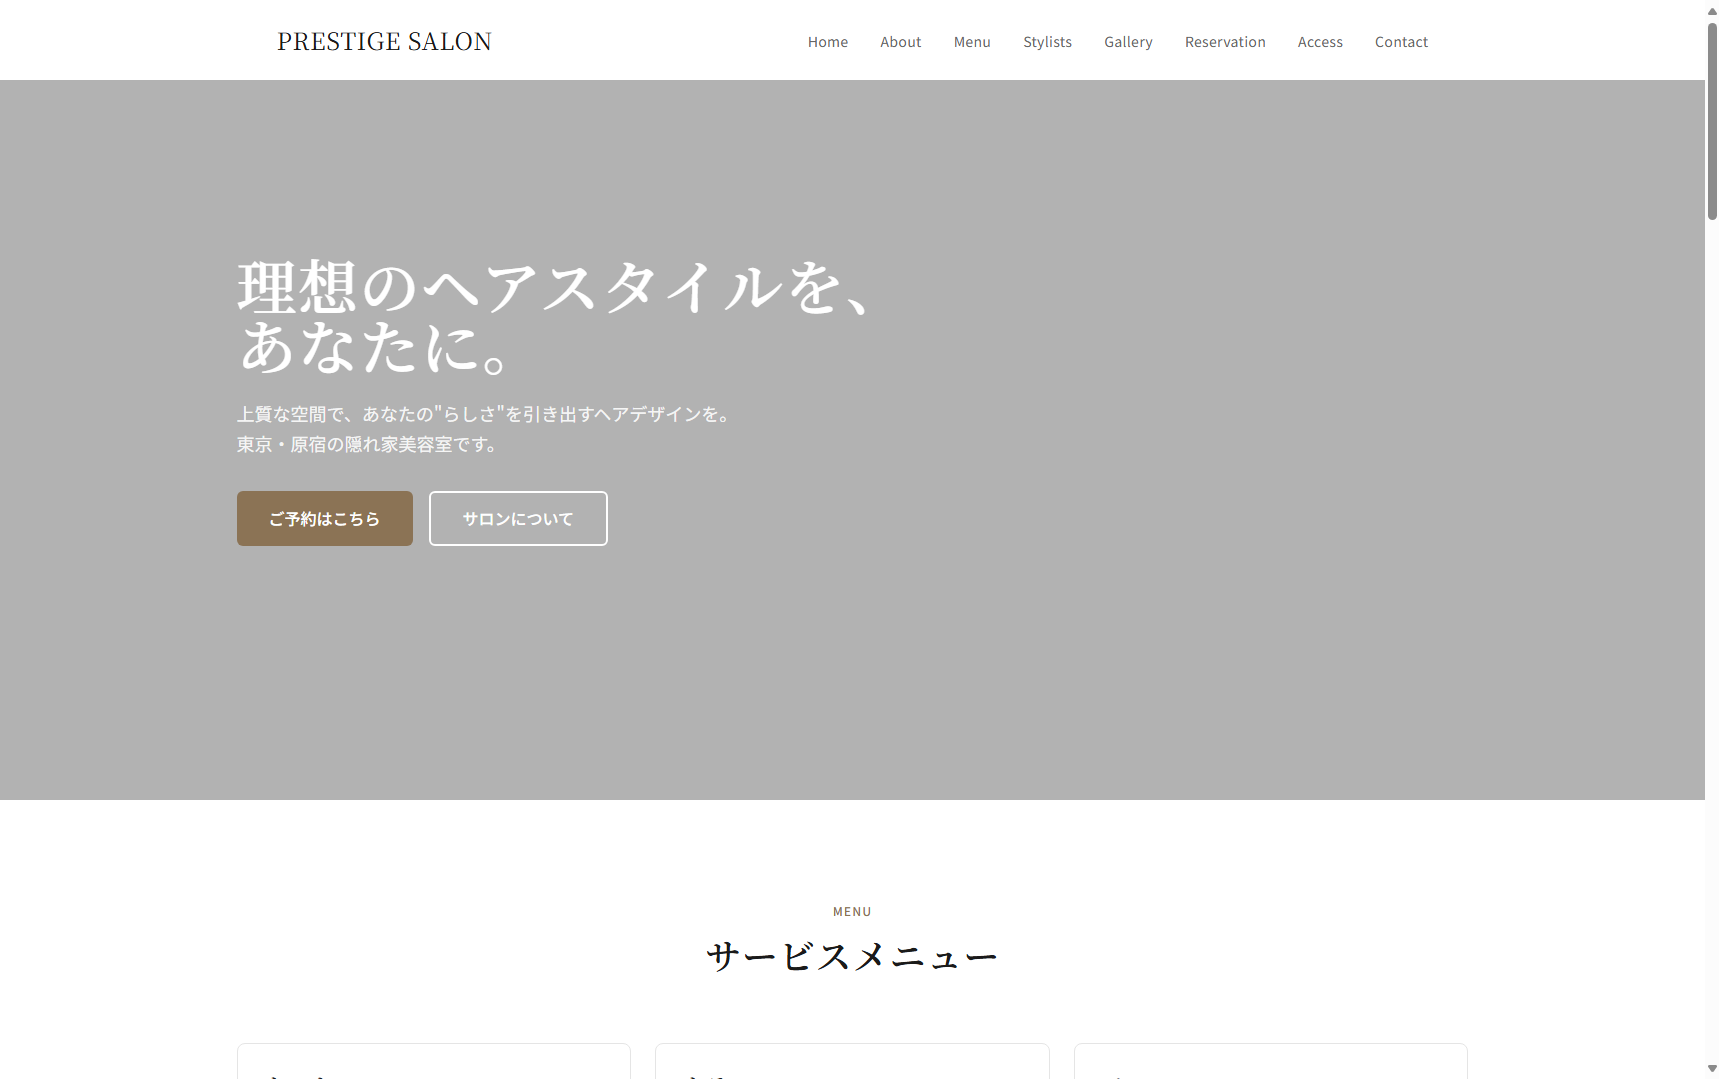Open the Stylists navigation link
The height and width of the screenshot is (1079, 1719).
1047,42
